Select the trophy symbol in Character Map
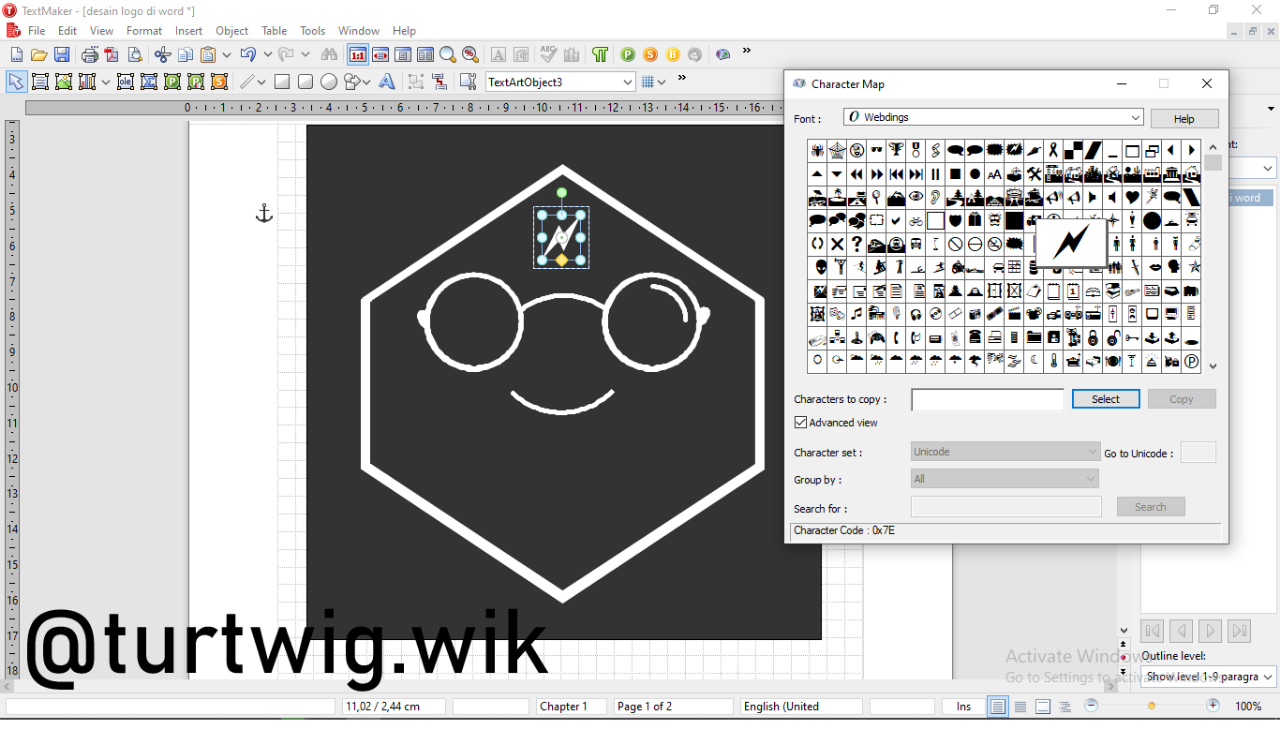The image size is (1280, 734). (x=896, y=150)
